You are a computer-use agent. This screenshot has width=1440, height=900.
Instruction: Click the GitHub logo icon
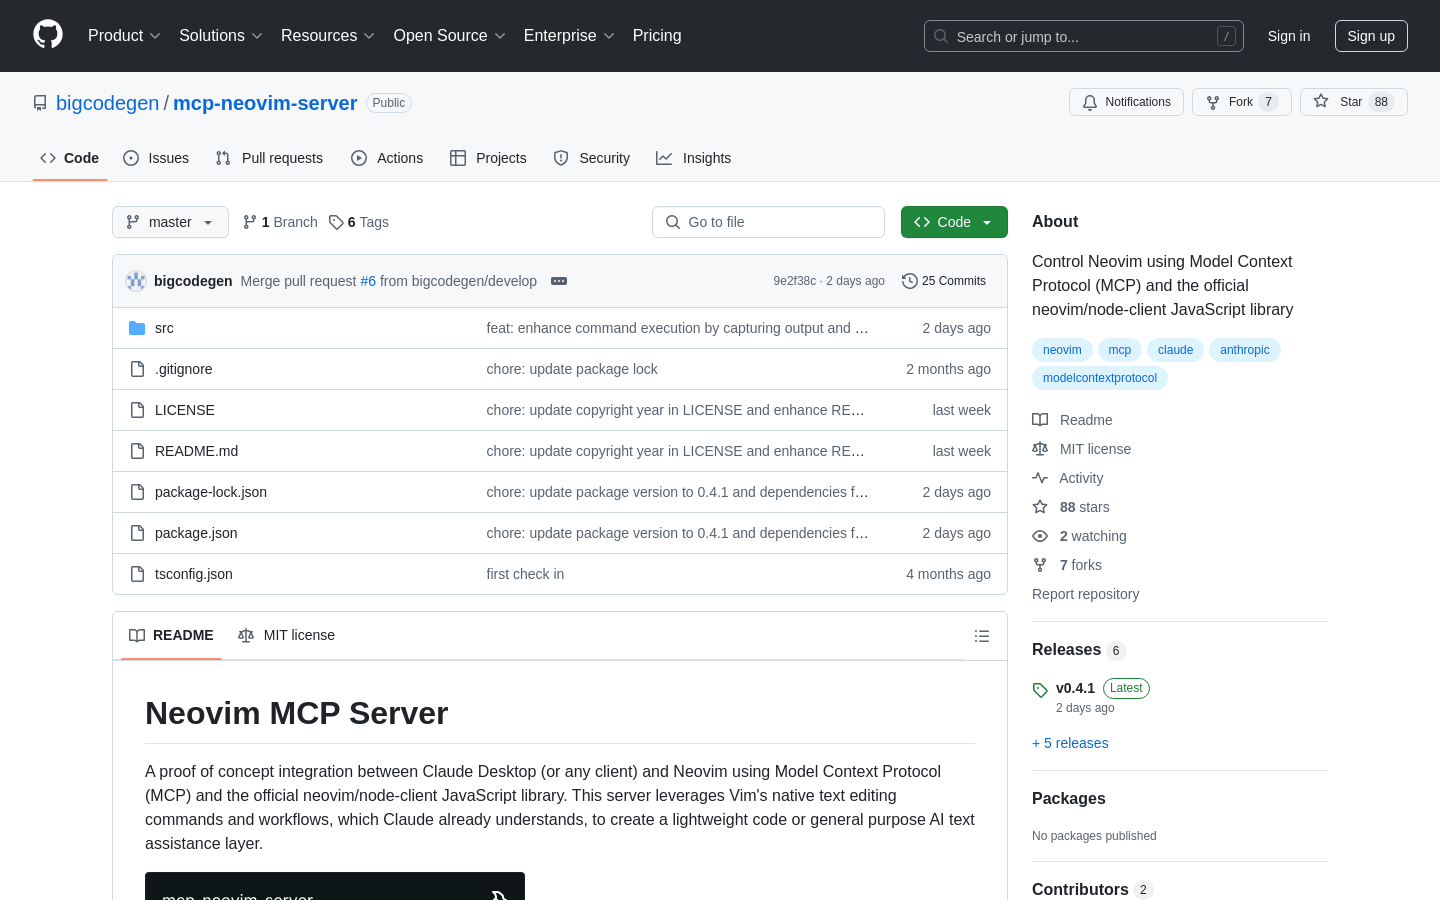(x=48, y=35)
